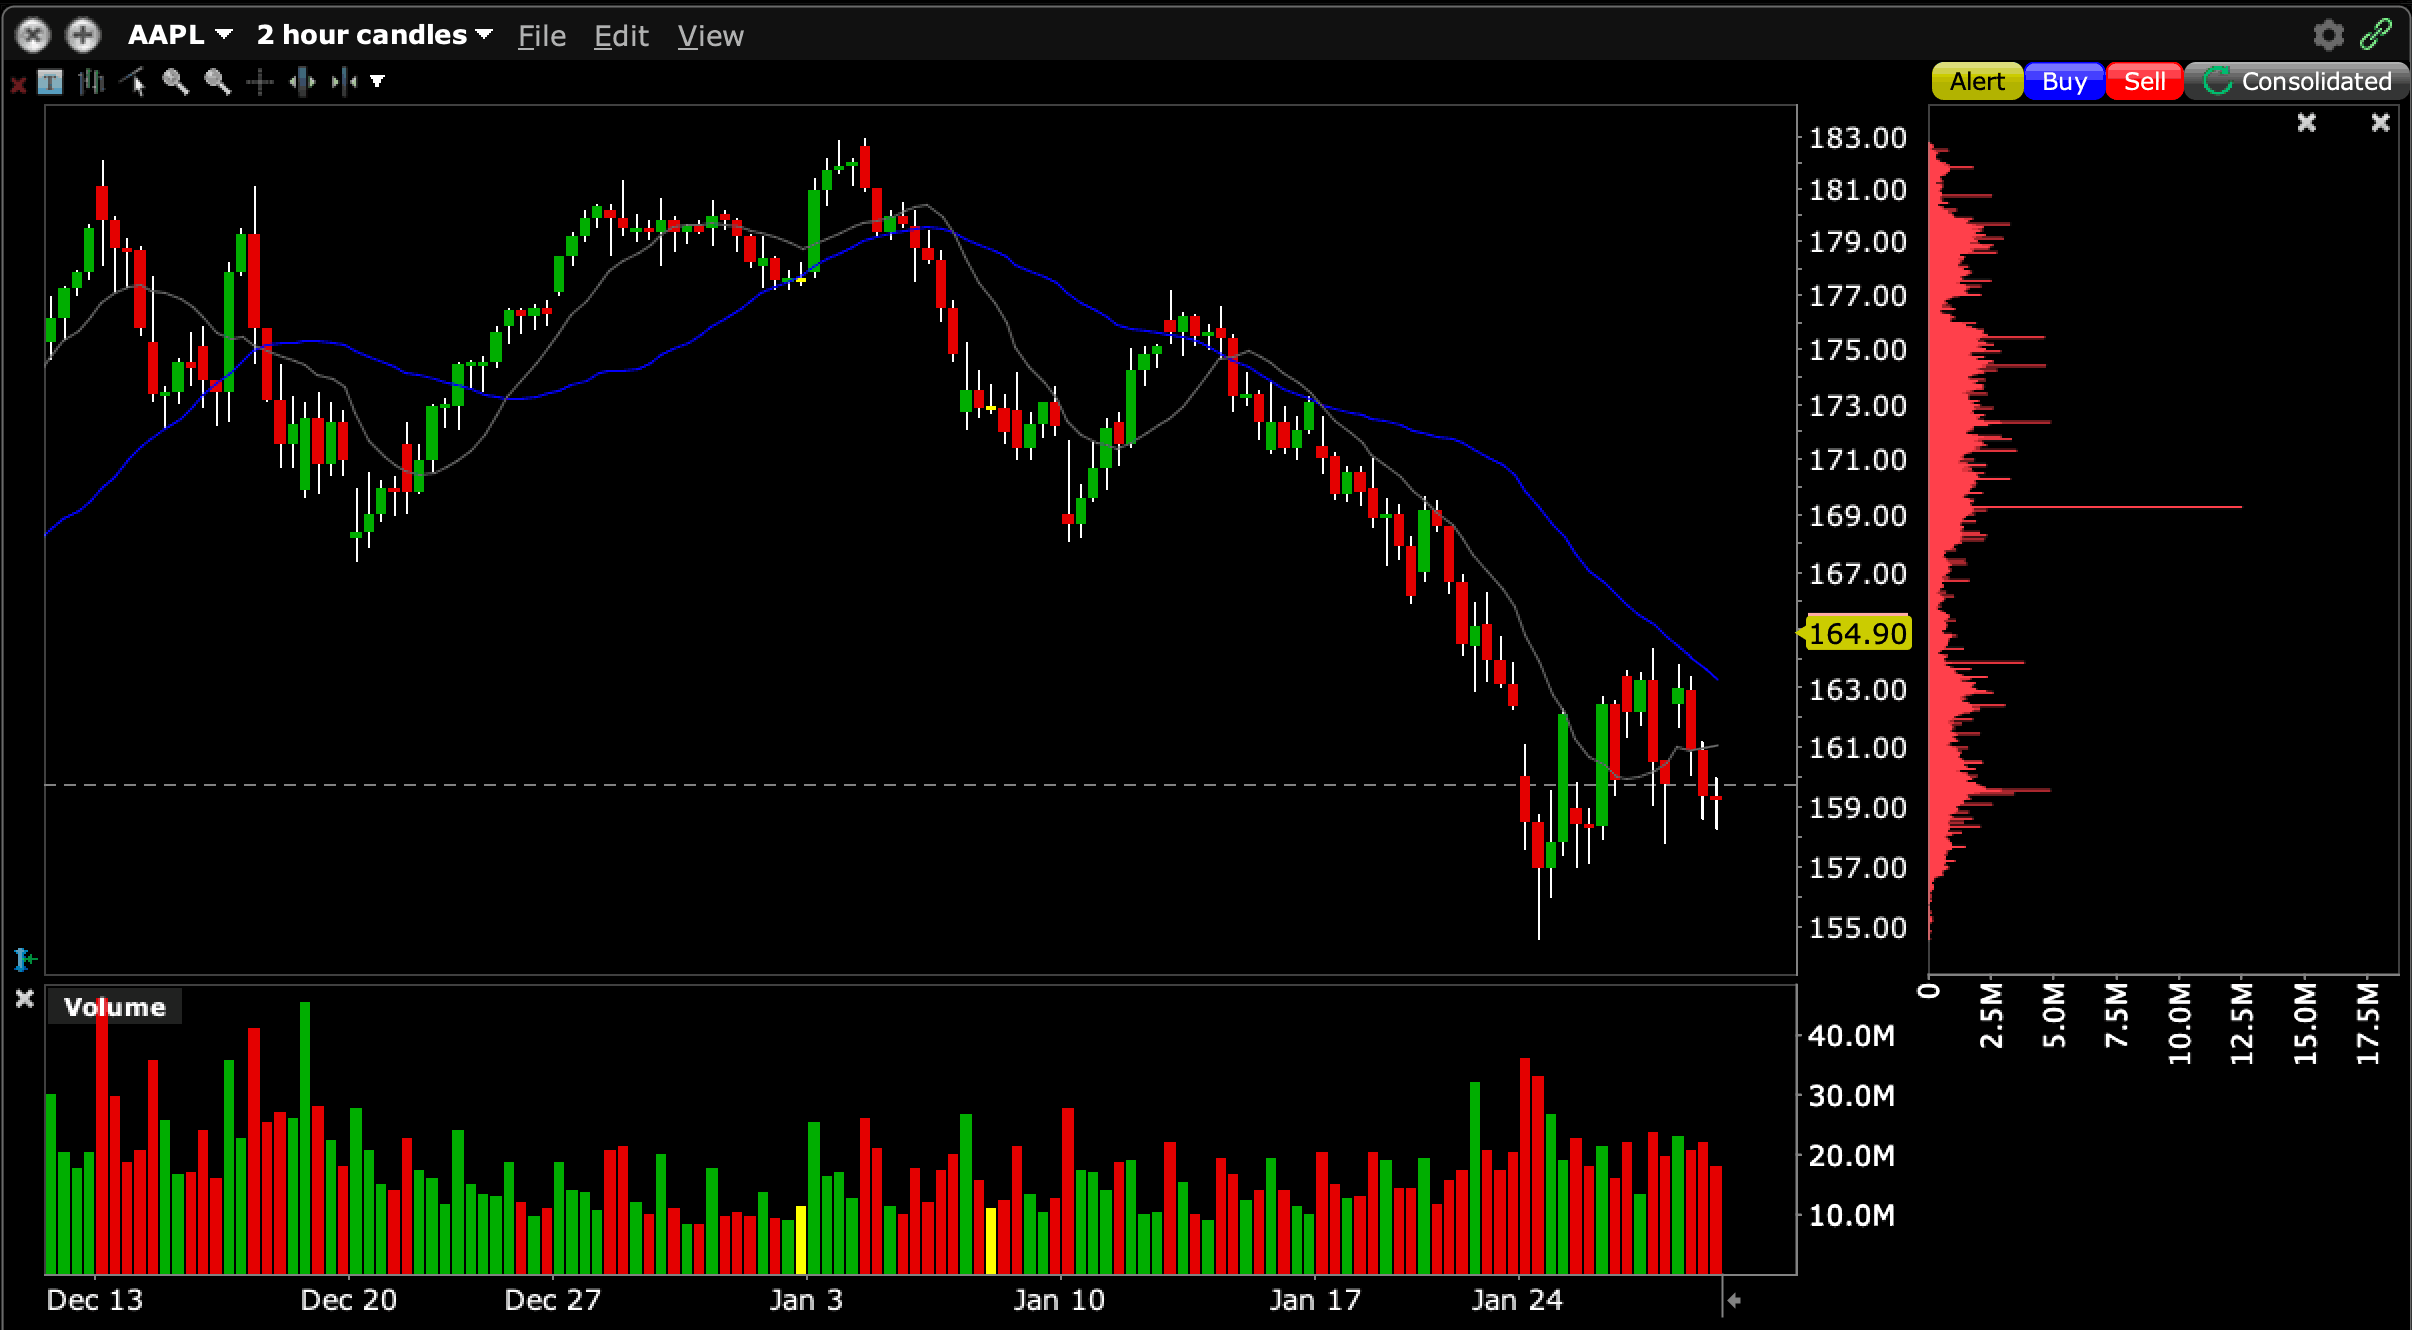This screenshot has width=2412, height=1330.
Task: Close the Volume panel
Action: coord(25,998)
